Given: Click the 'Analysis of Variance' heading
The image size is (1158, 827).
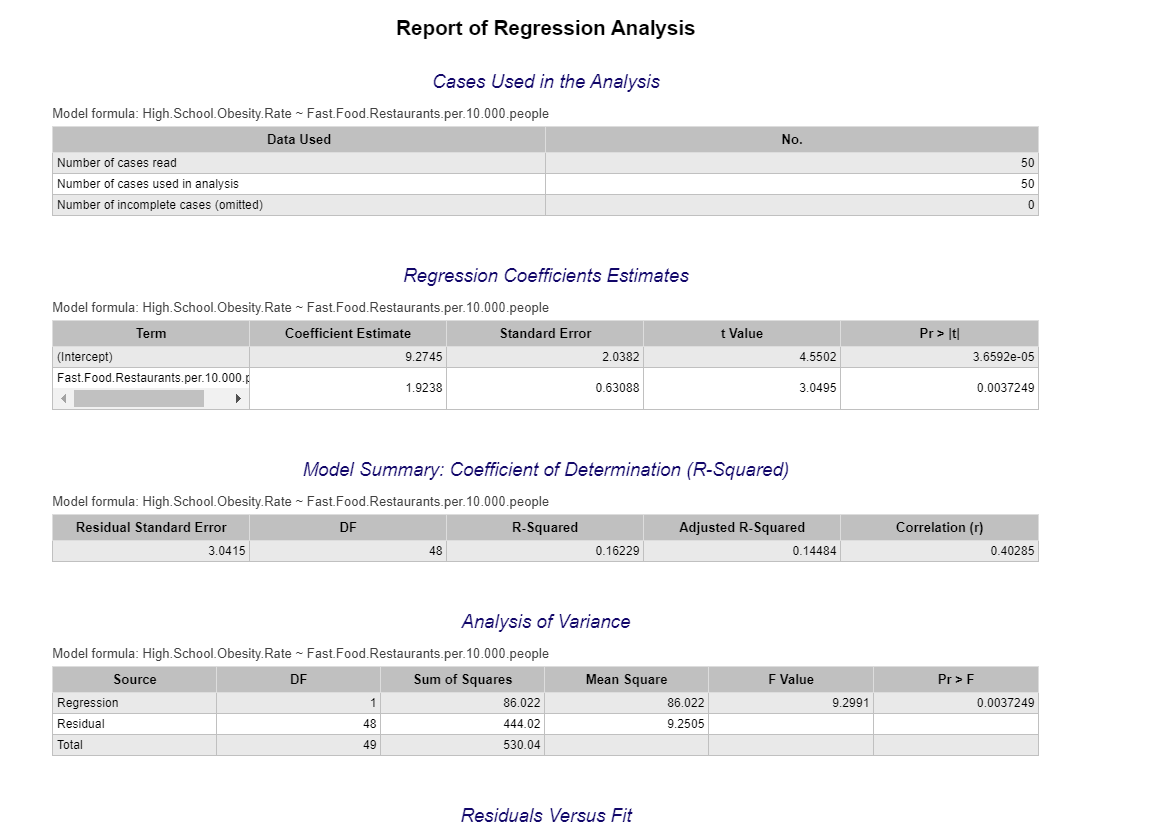Looking at the screenshot, I should coord(545,621).
